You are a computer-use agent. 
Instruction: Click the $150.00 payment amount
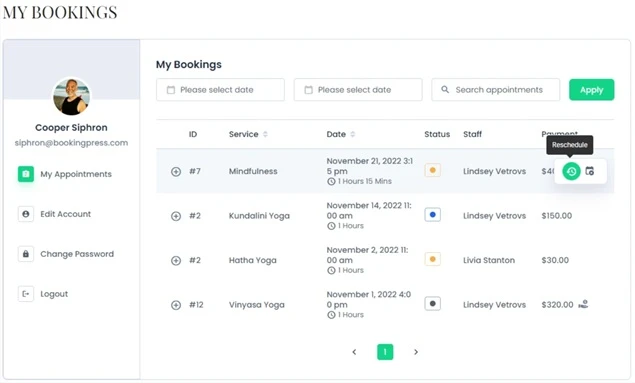(556, 216)
